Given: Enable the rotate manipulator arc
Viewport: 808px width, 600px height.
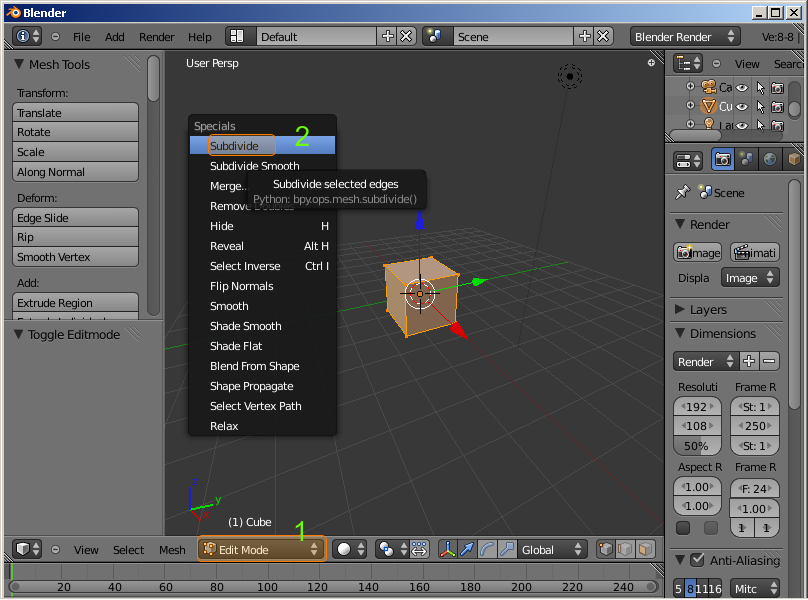Looking at the screenshot, I should [x=487, y=549].
